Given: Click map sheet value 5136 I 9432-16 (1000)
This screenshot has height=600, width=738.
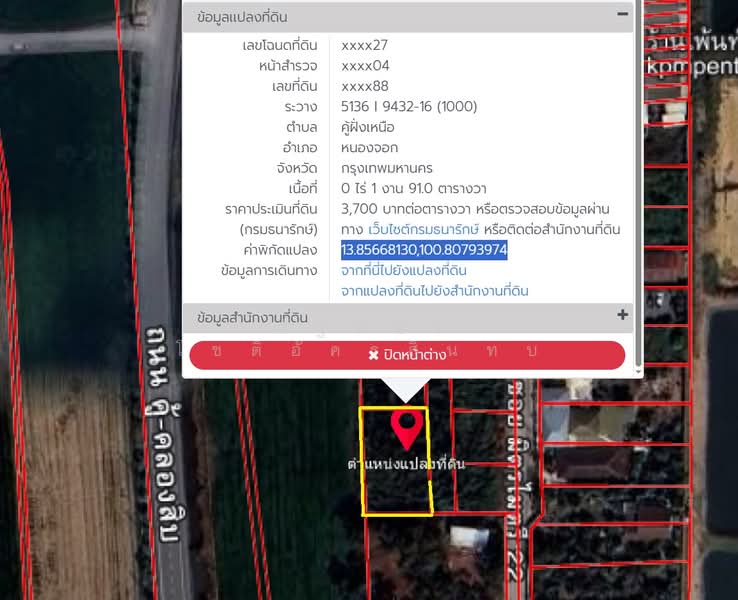Looking at the screenshot, I should click(409, 107).
